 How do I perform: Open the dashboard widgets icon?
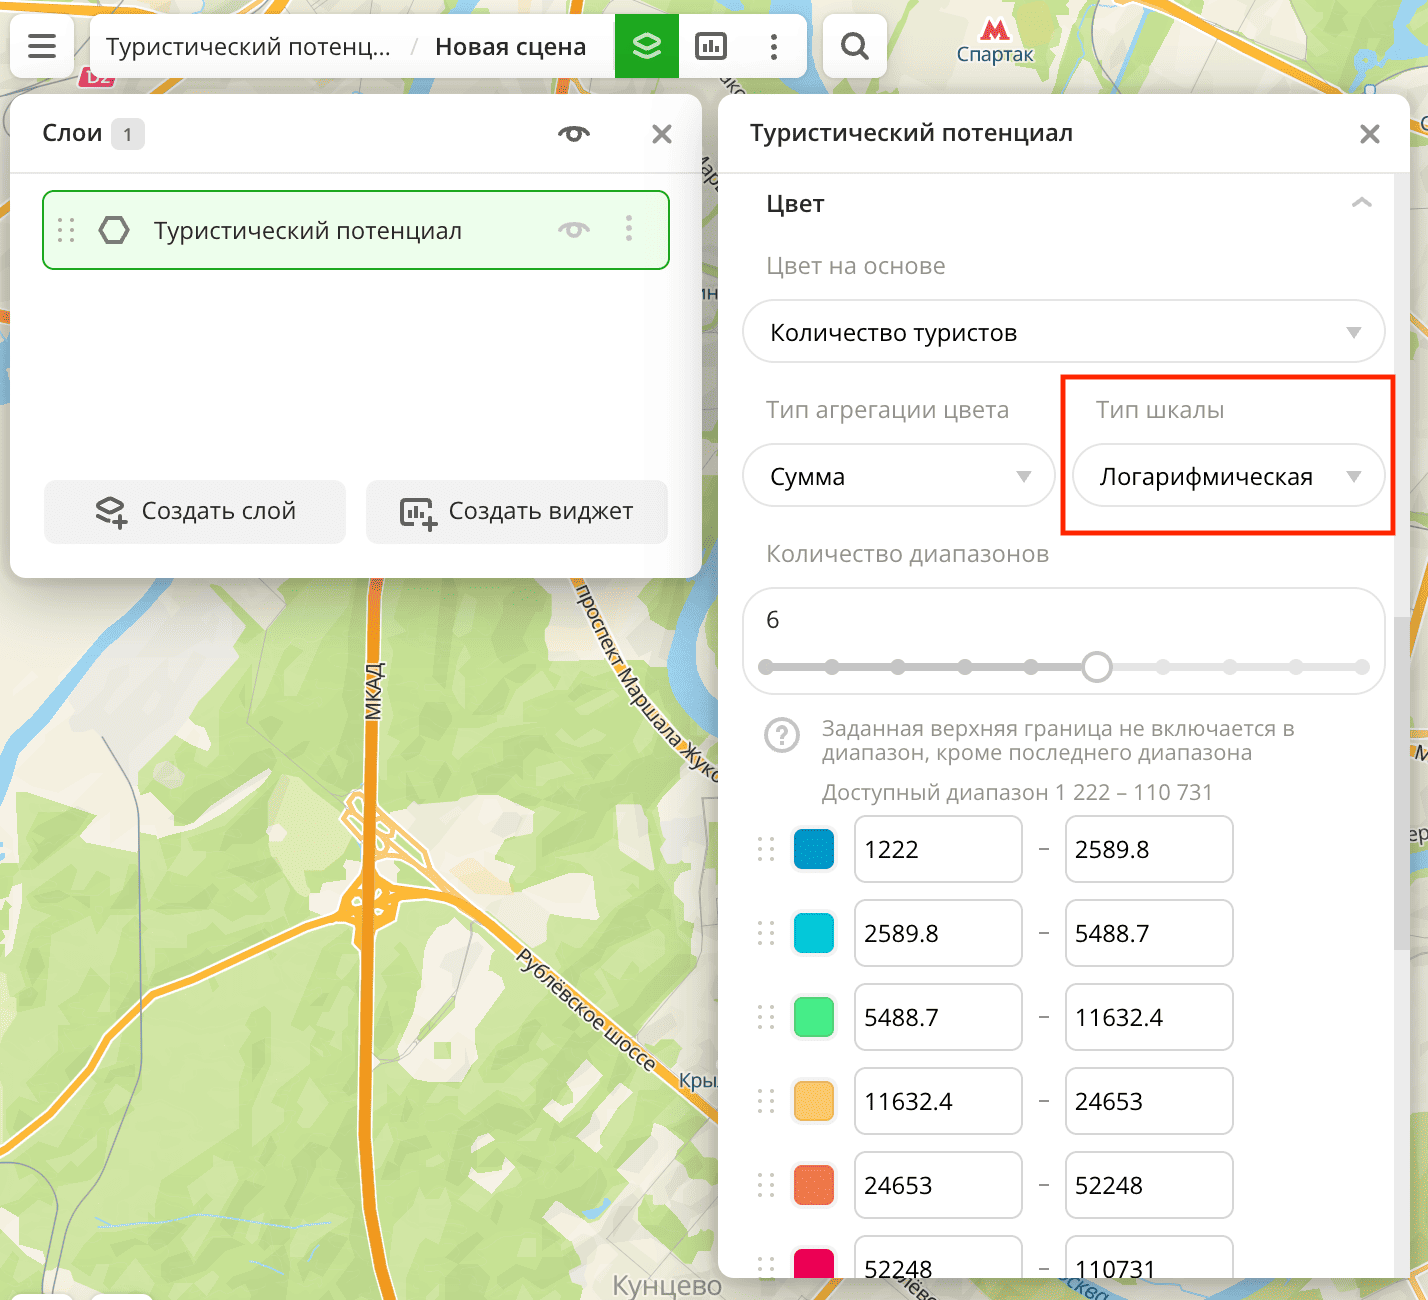(711, 46)
